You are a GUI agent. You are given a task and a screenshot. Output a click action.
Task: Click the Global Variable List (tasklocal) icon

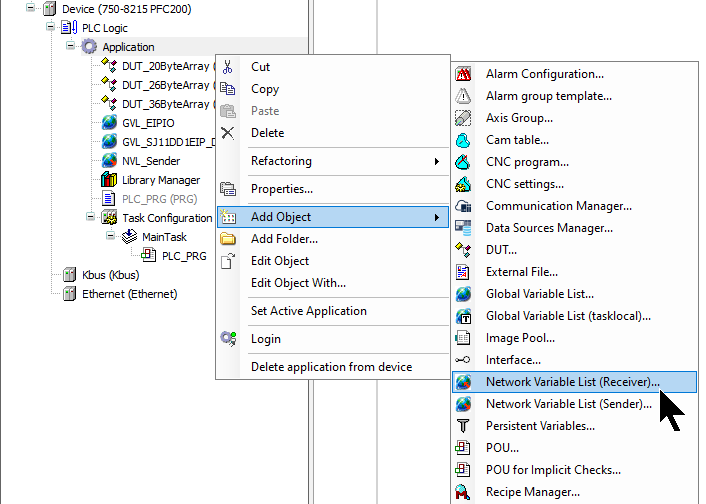(x=463, y=316)
